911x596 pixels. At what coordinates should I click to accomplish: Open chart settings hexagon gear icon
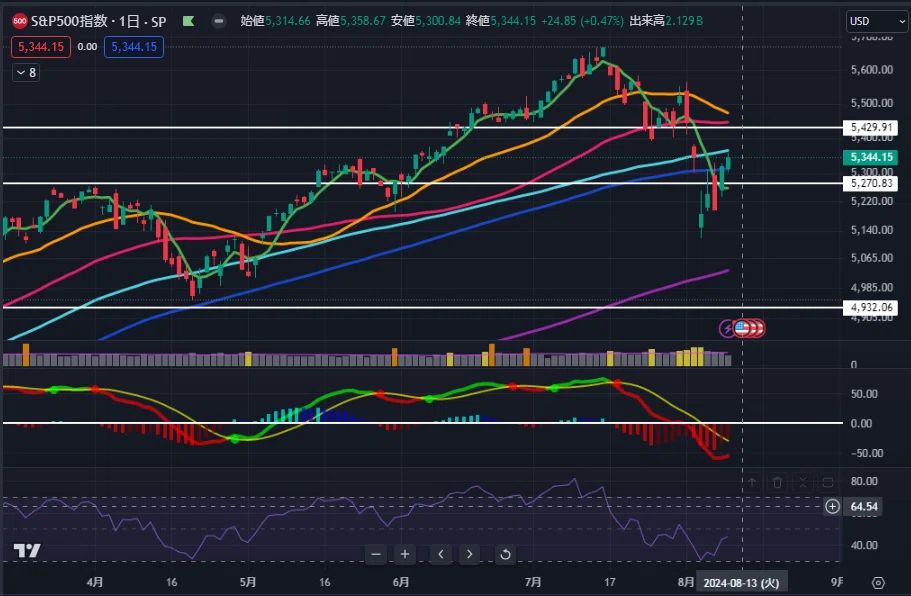tap(878, 583)
